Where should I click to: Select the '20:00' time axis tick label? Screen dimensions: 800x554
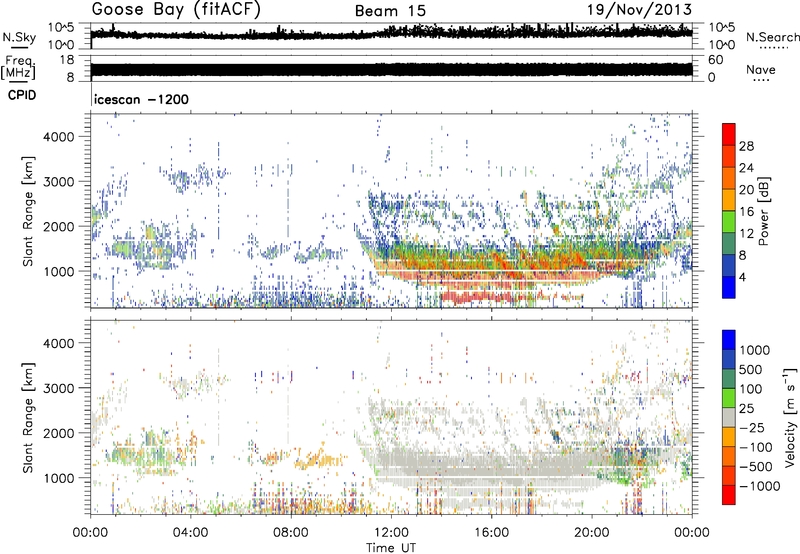(x=592, y=533)
